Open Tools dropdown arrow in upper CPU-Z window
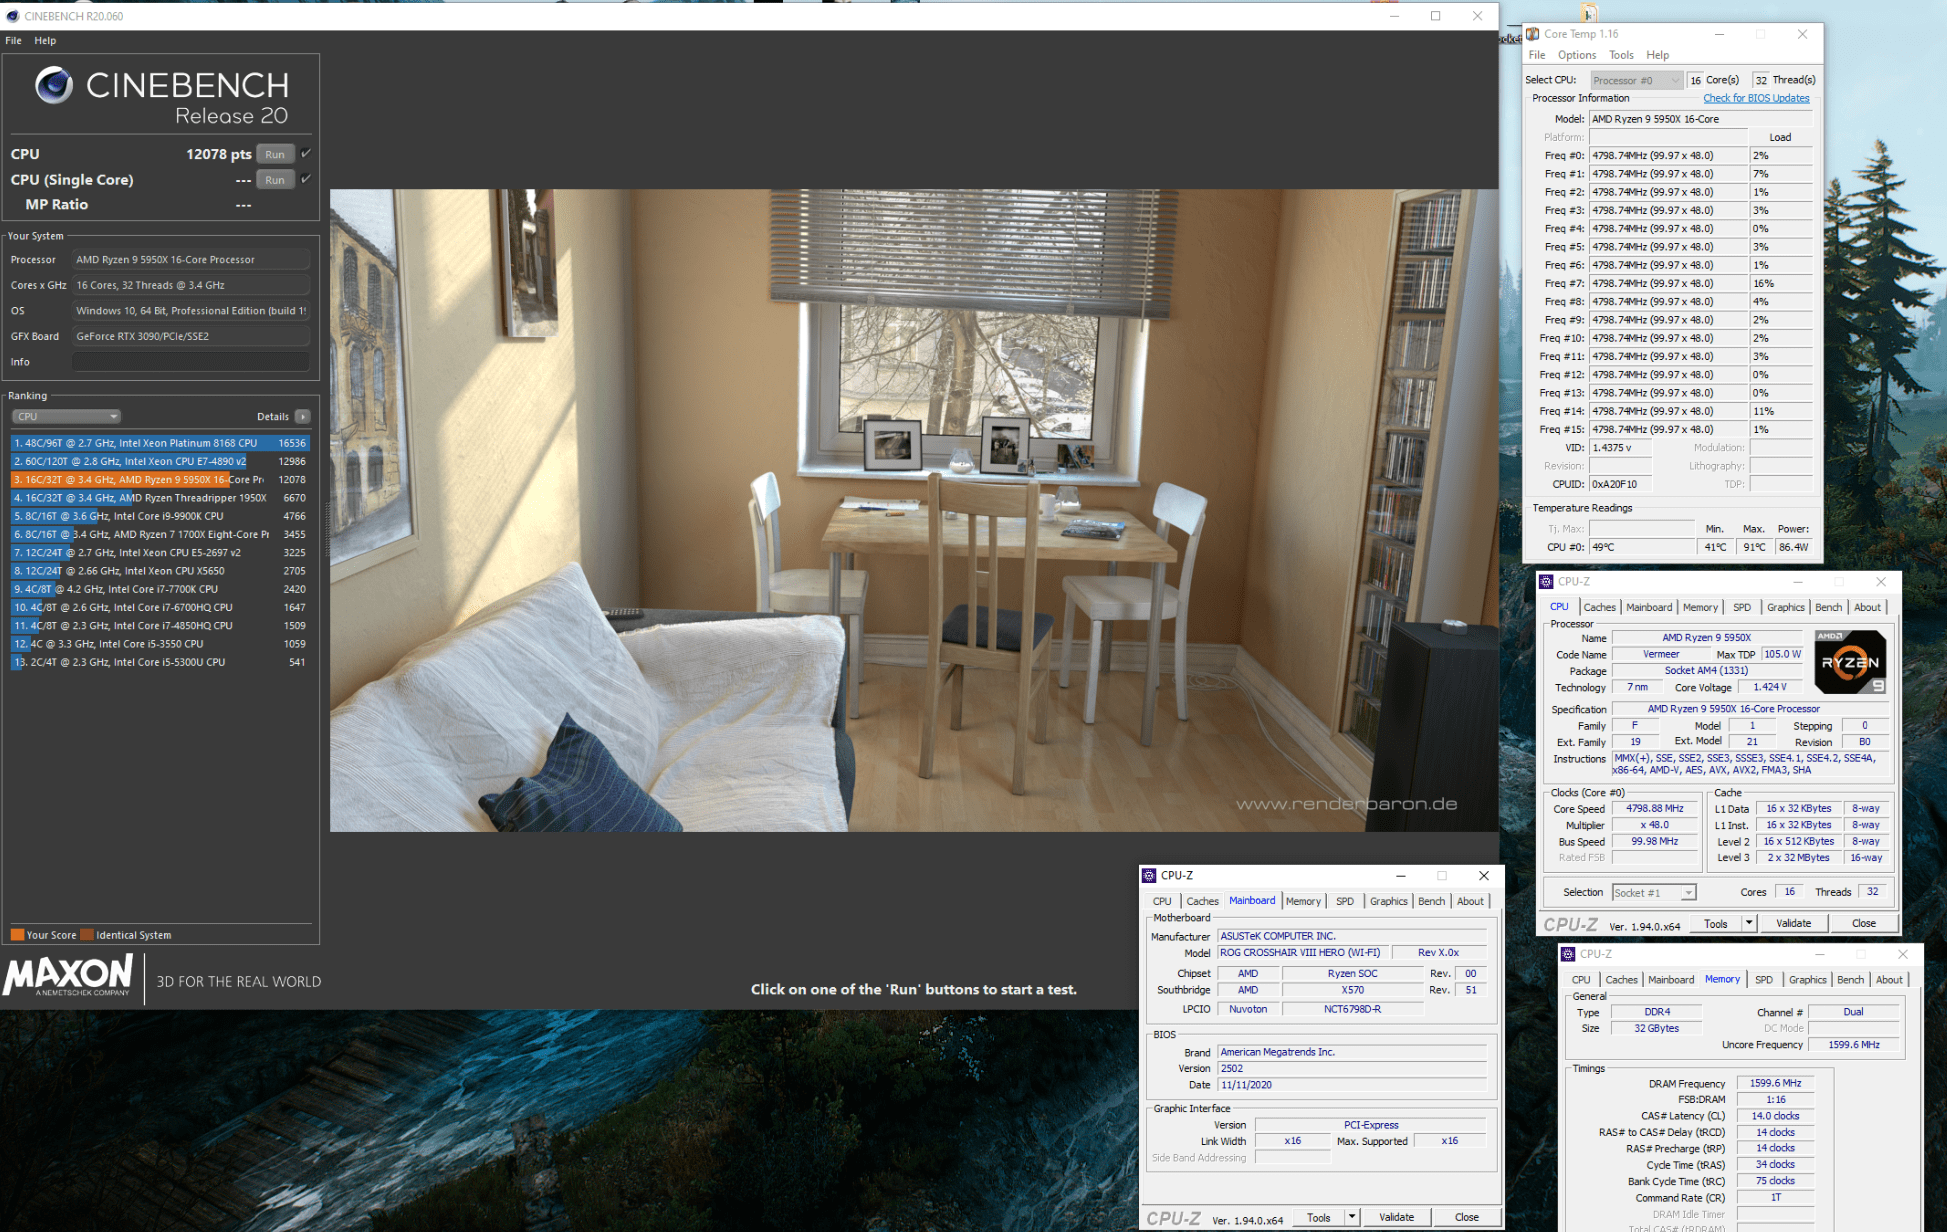Screen dimensions: 1947x1232 1749,923
